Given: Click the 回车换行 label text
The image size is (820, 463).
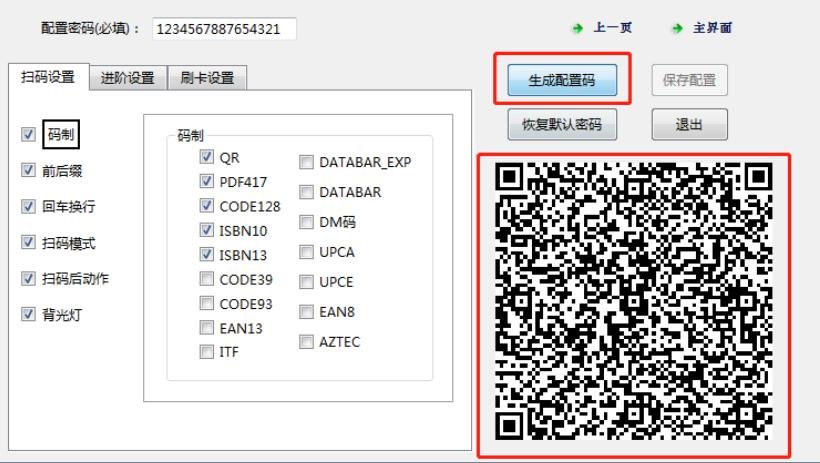Looking at the screenshot, I should pyautogui.click(x=69, y=207).
